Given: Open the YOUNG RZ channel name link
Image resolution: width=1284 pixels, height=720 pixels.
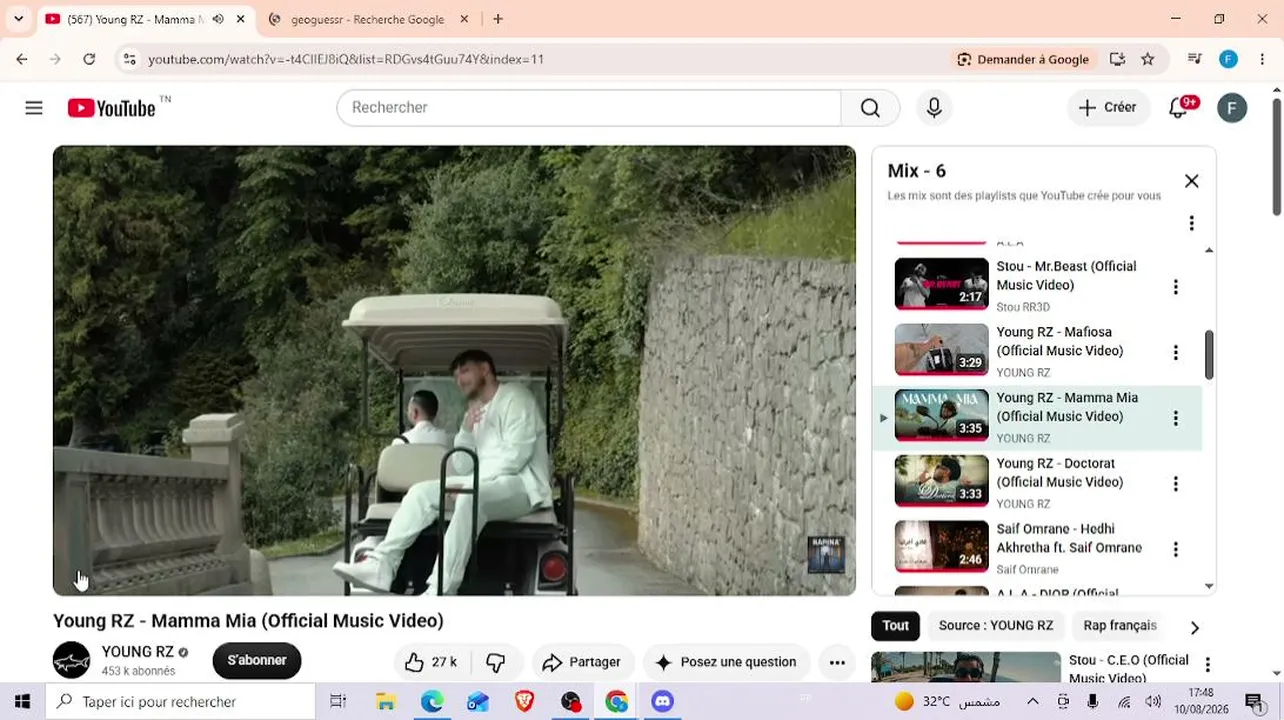Looking at the screenshot, I should point(138,652).
